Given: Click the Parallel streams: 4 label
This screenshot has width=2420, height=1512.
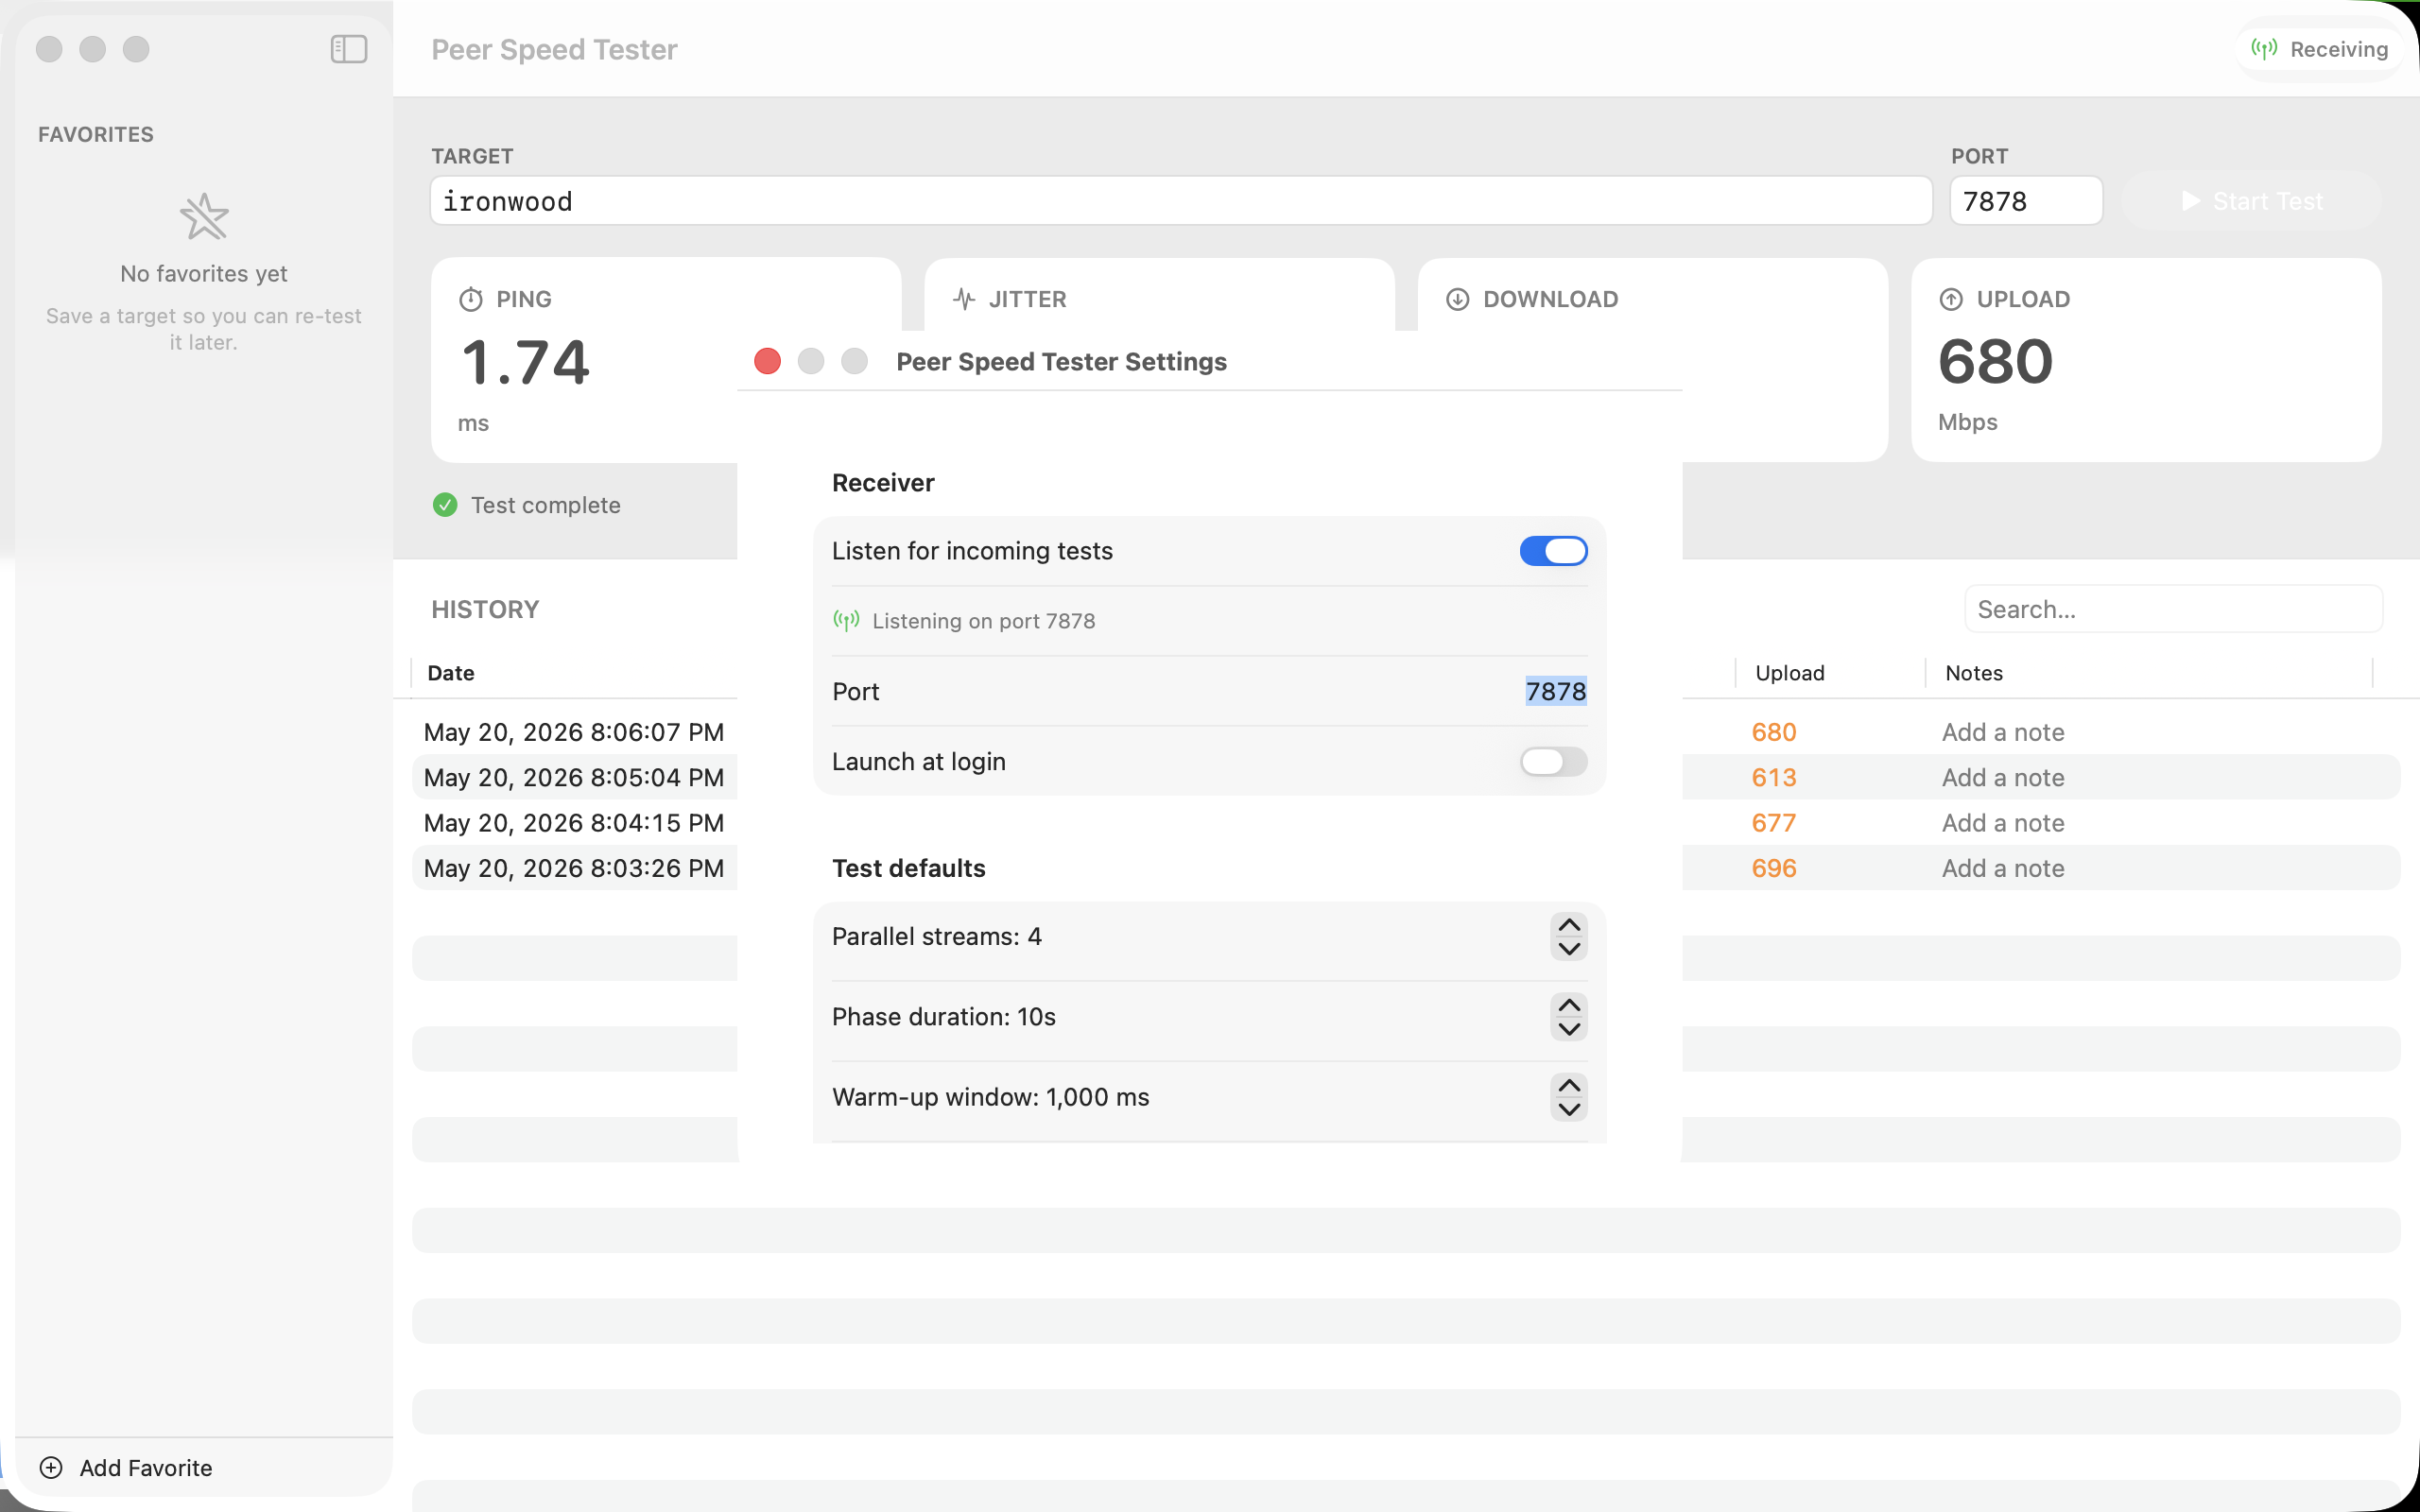Looking at the screenshot, I should (x=937, y=936).
